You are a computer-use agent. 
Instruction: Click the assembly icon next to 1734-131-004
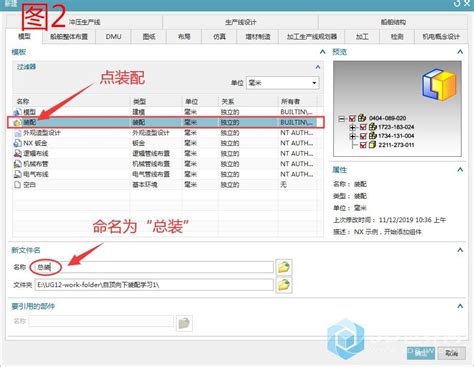click(x=373, y=136)
